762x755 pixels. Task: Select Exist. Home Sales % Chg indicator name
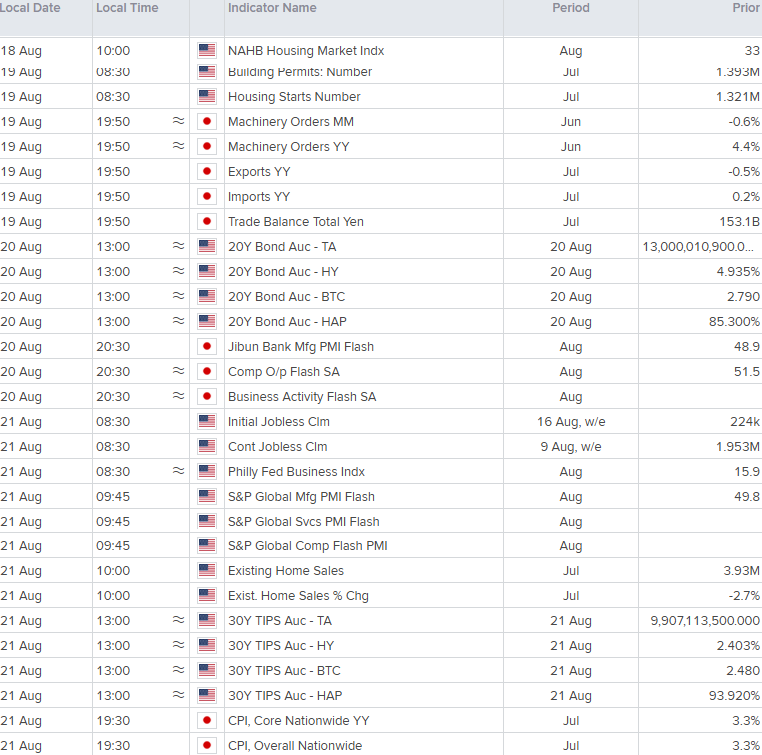pyautogui.click(x=298, y=596)
